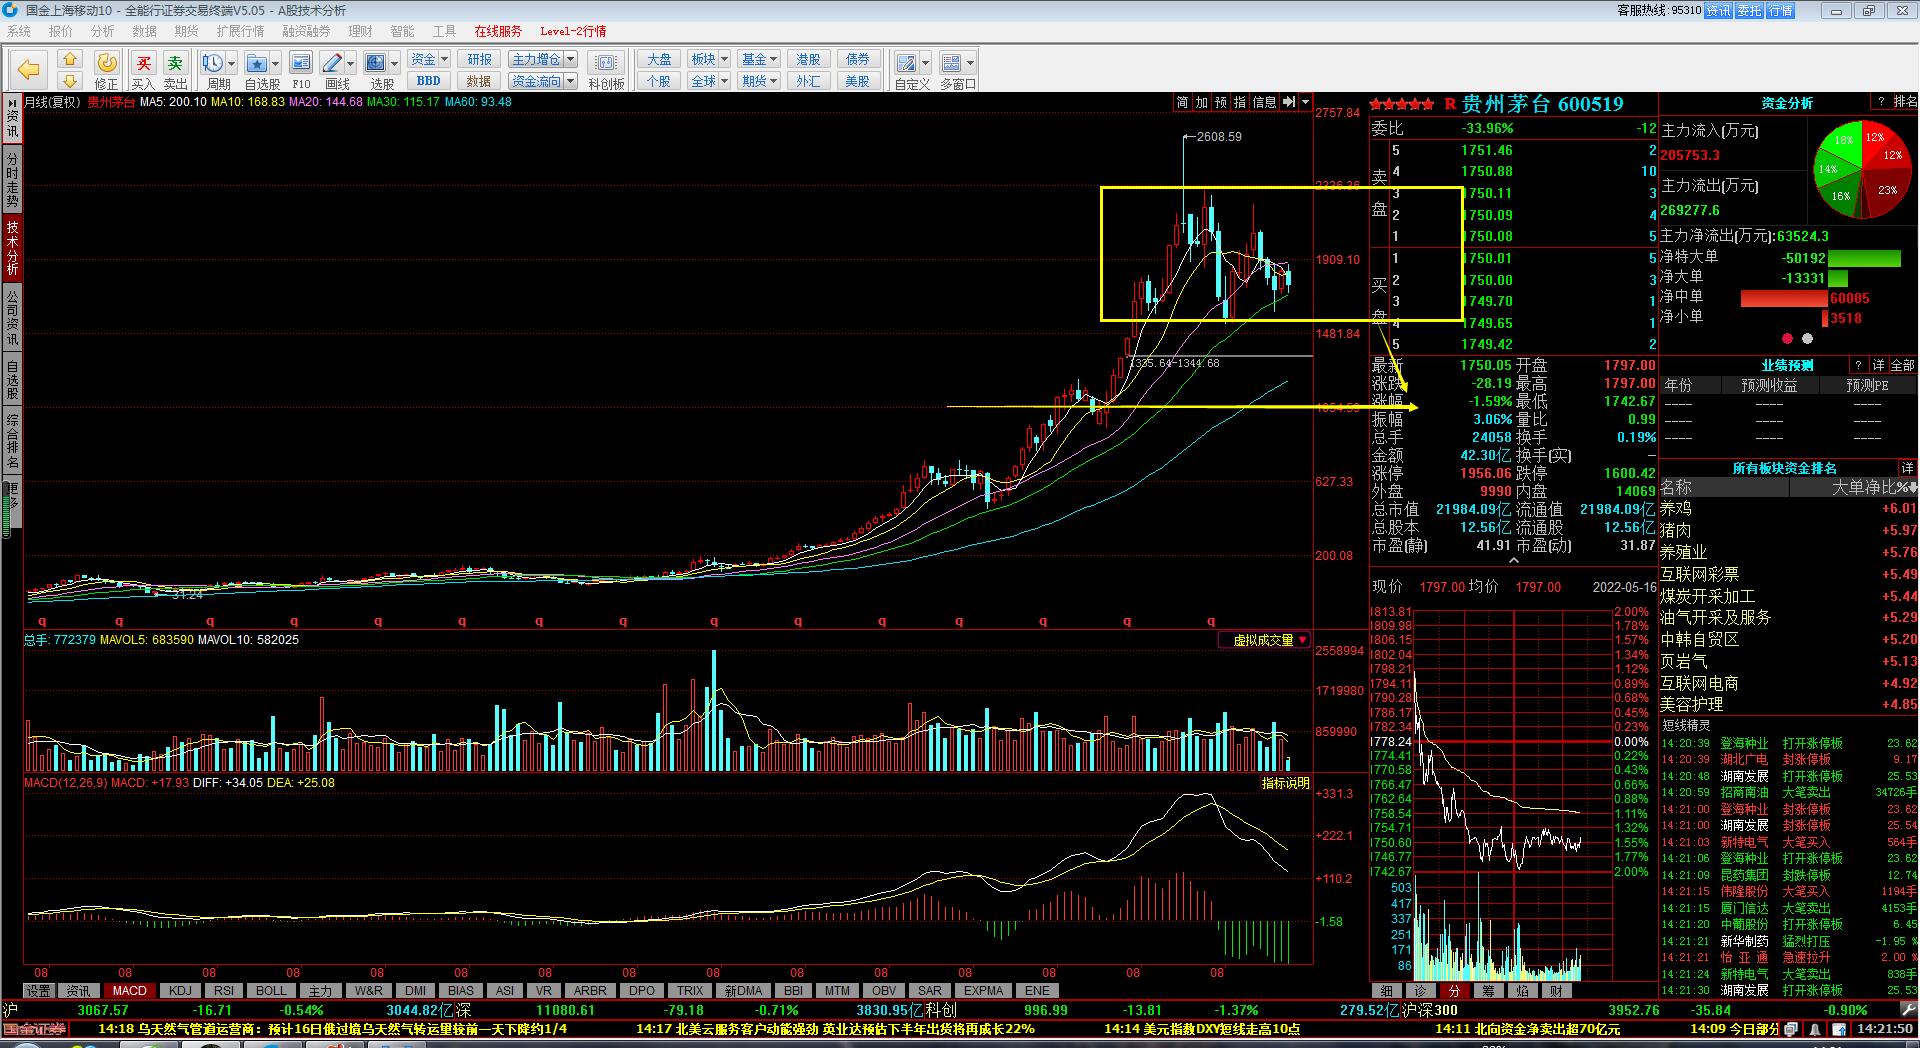Open the 在线服务 menu
Viewport: 1920px width, 1048px height.
click(498, 31)
